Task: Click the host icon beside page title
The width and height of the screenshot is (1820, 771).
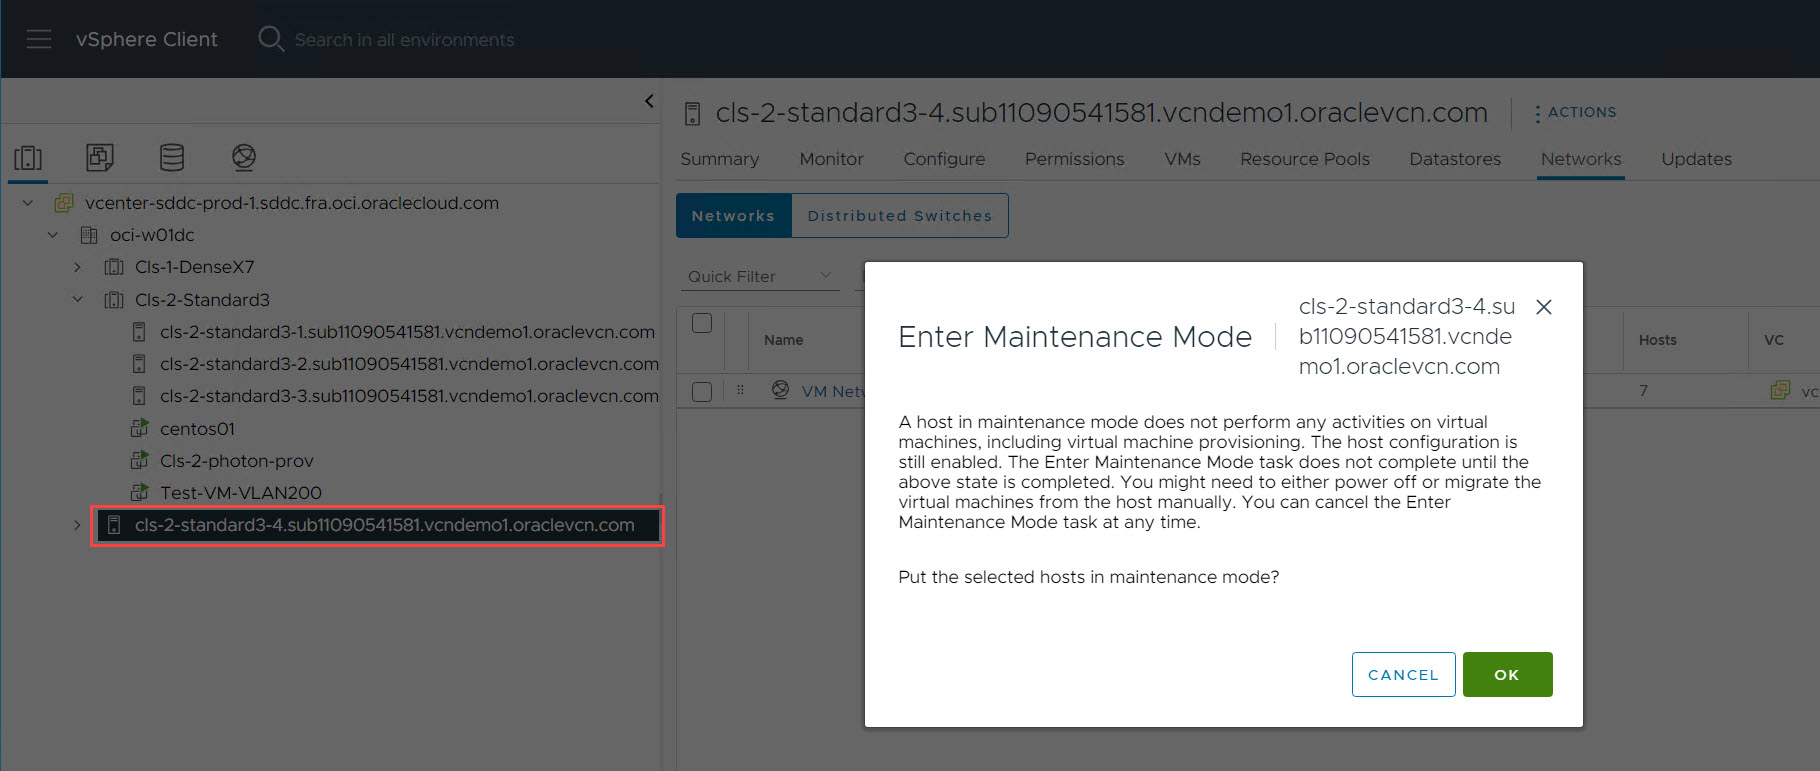Action: (692, 114)
